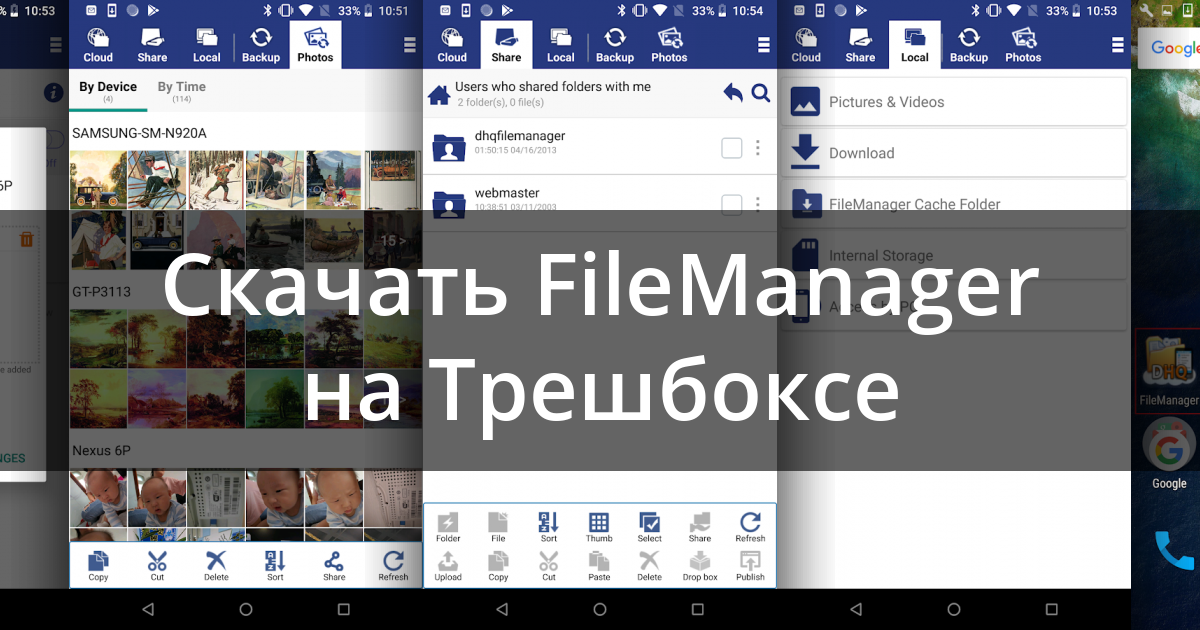
Task: Open hamburger menu in the Share screenshot
Action: (764, 45)
